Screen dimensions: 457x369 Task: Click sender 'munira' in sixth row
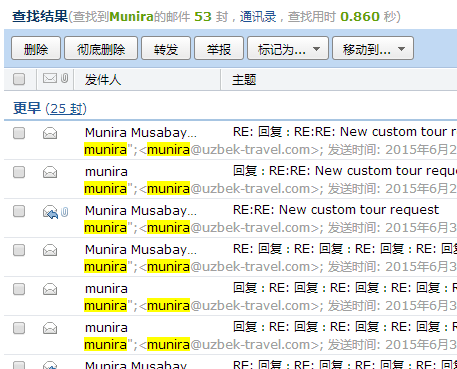tap(106, 328)
